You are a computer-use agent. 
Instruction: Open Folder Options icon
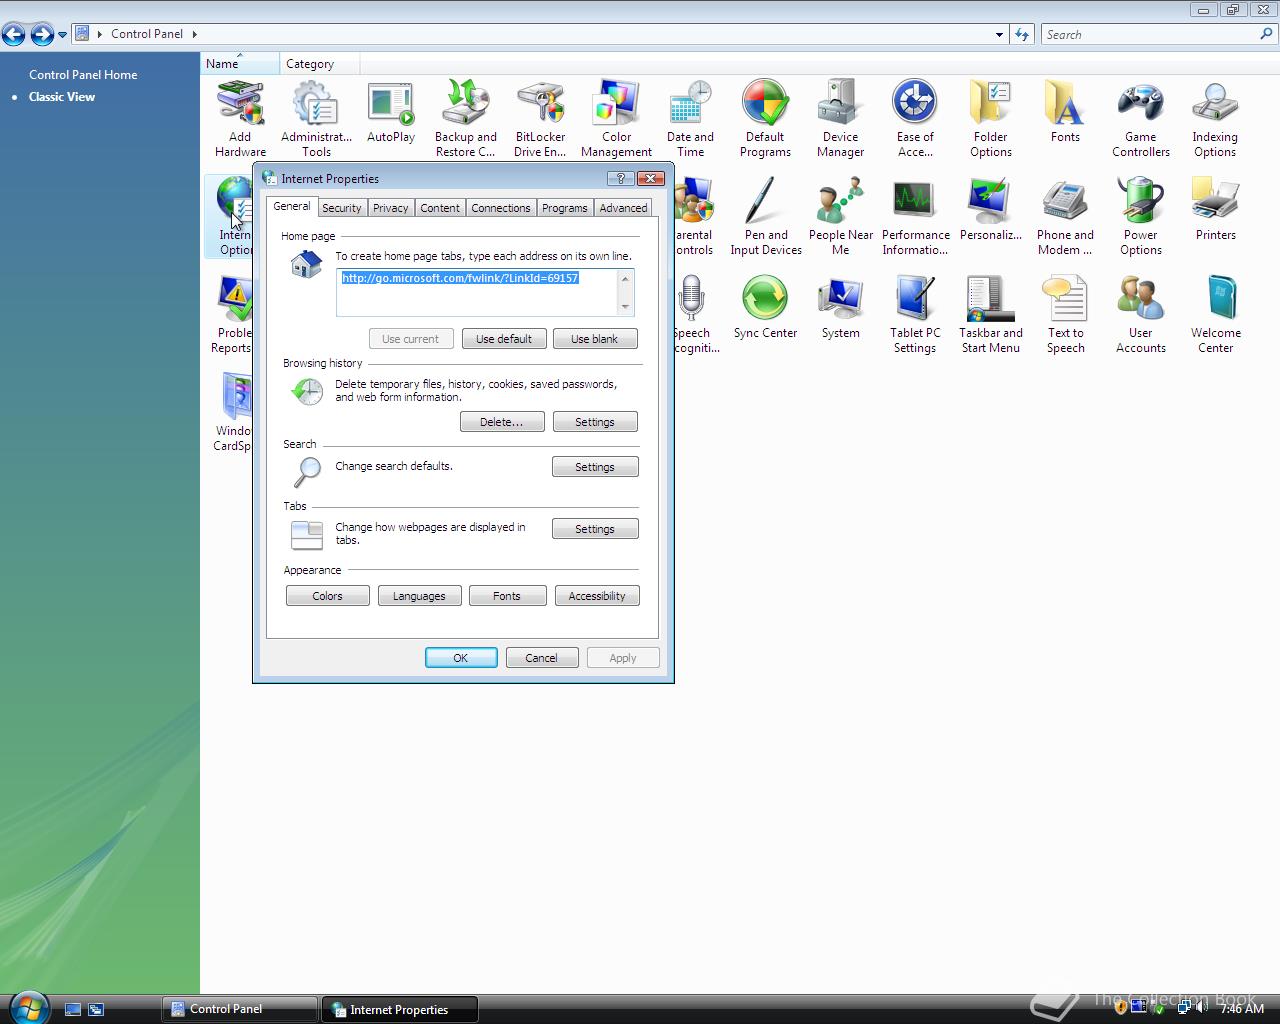pyautogui.click(x=991, y=118)
